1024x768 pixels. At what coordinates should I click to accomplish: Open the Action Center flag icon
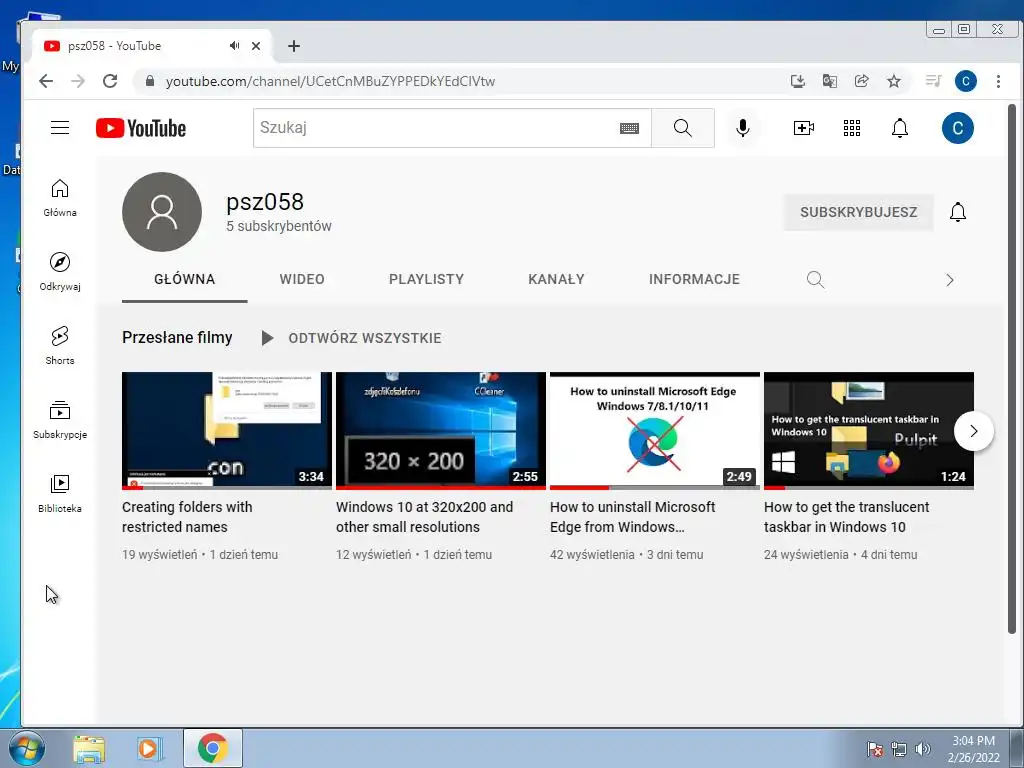(x=875, y=749)
